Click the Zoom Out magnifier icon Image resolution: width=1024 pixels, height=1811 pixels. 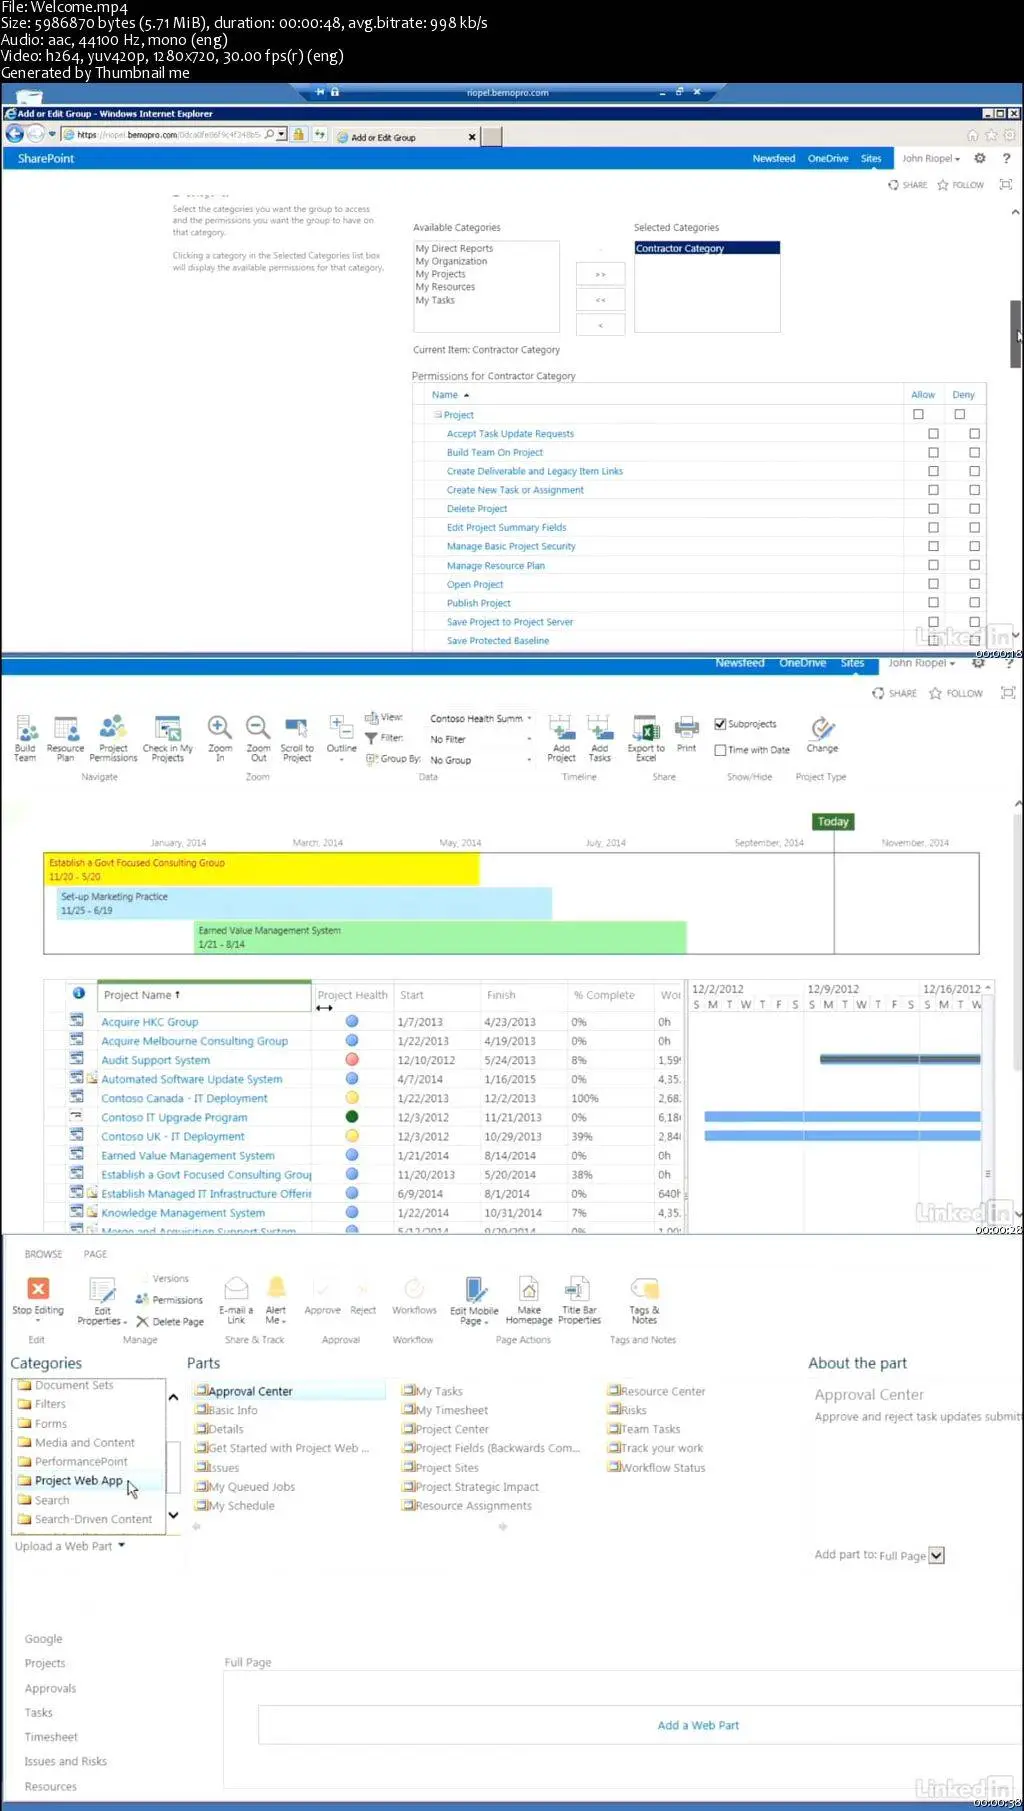pyautogui.click(x=258, y=727)
